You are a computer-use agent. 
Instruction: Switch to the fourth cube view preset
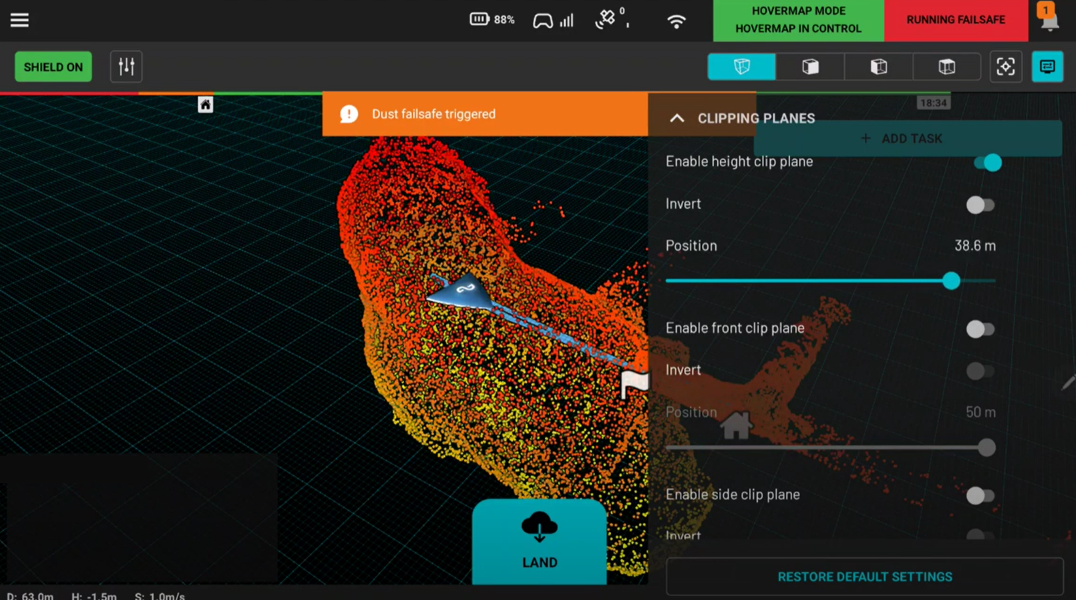(x=946, y=67)
